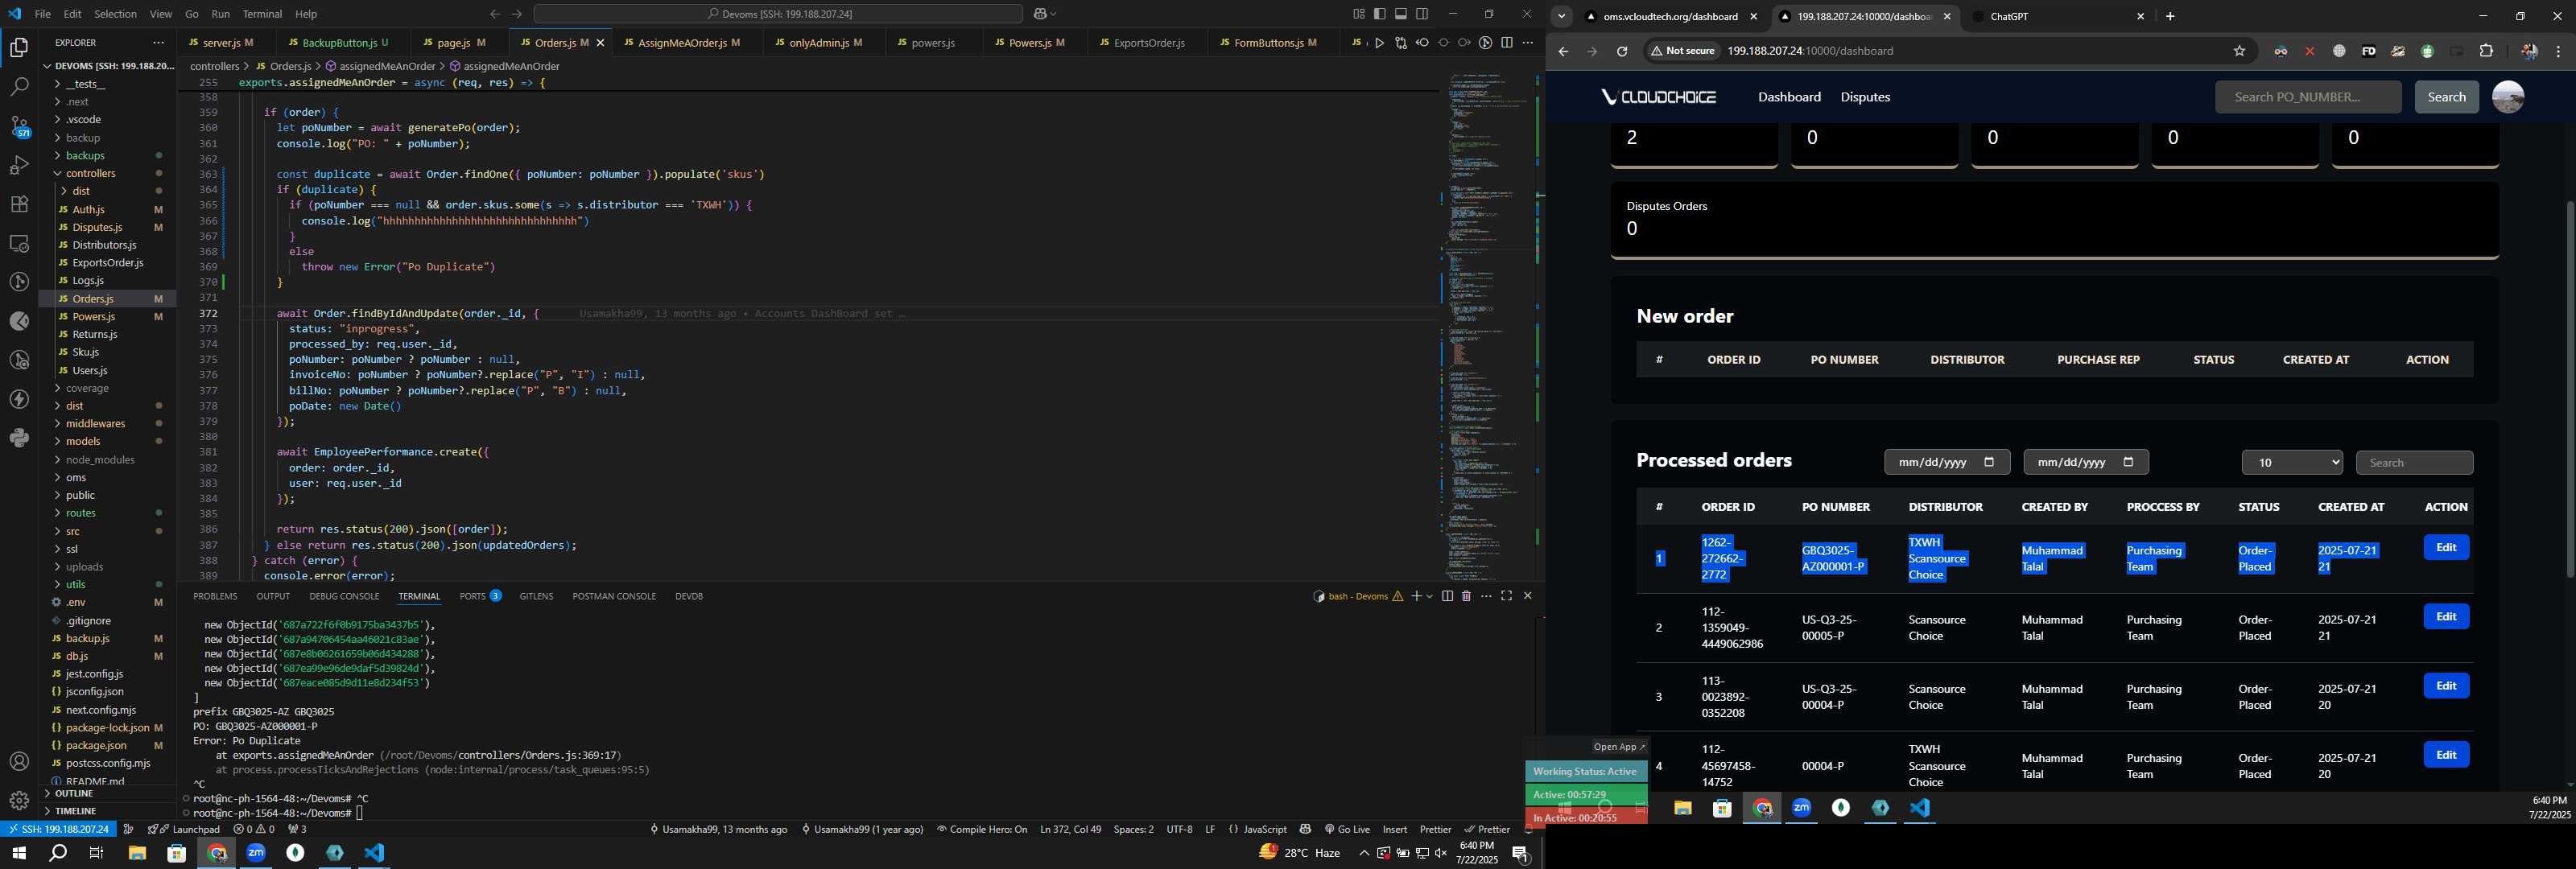This screenshot has width=2576, height=869.
Task: Switch to the PROBLEMS panel tab
Action: (x=215, y=596)
